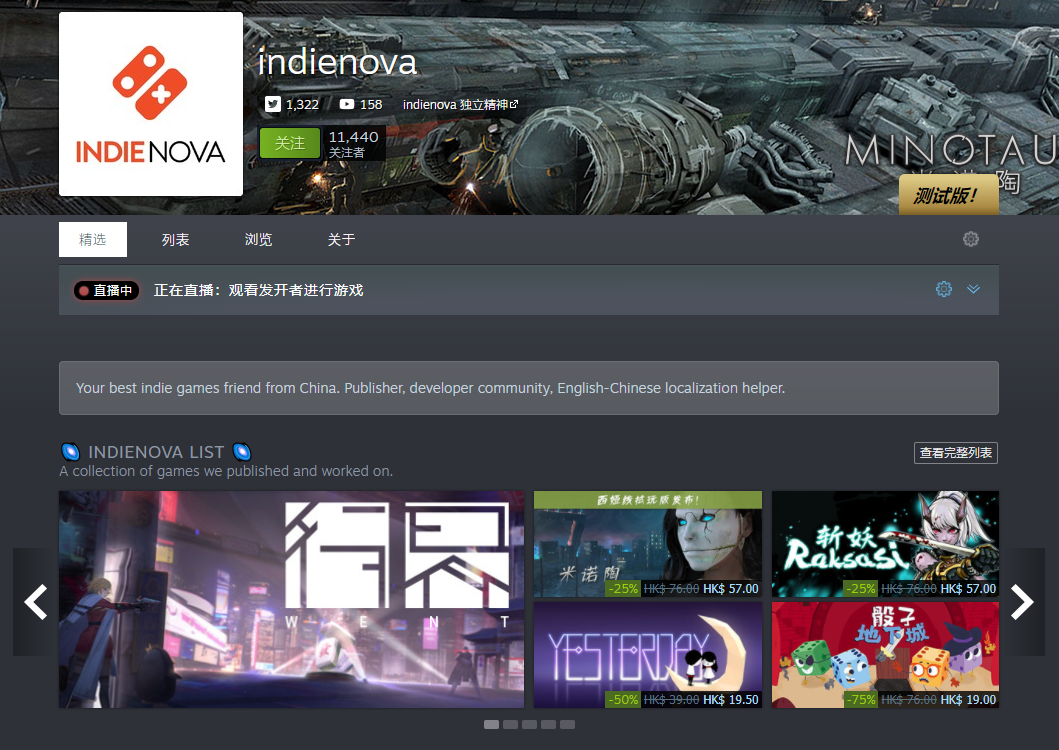Select the fourth carousel page indicator

pyautogui.click(x=548, y=724)
